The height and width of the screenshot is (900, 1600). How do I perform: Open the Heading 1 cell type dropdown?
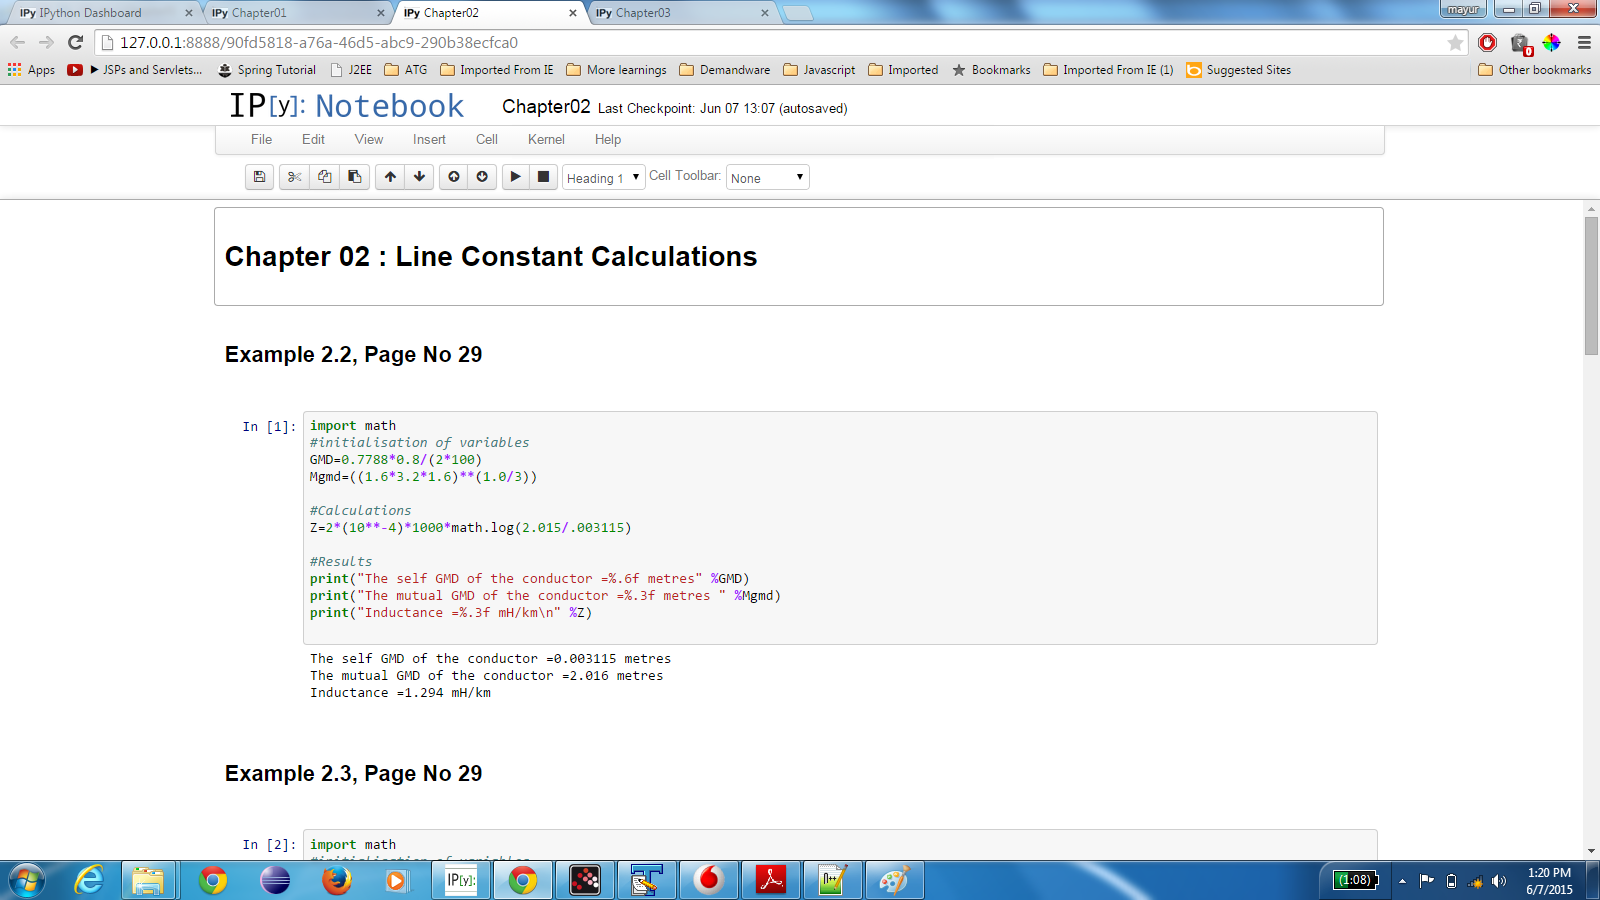click(603, 178)
